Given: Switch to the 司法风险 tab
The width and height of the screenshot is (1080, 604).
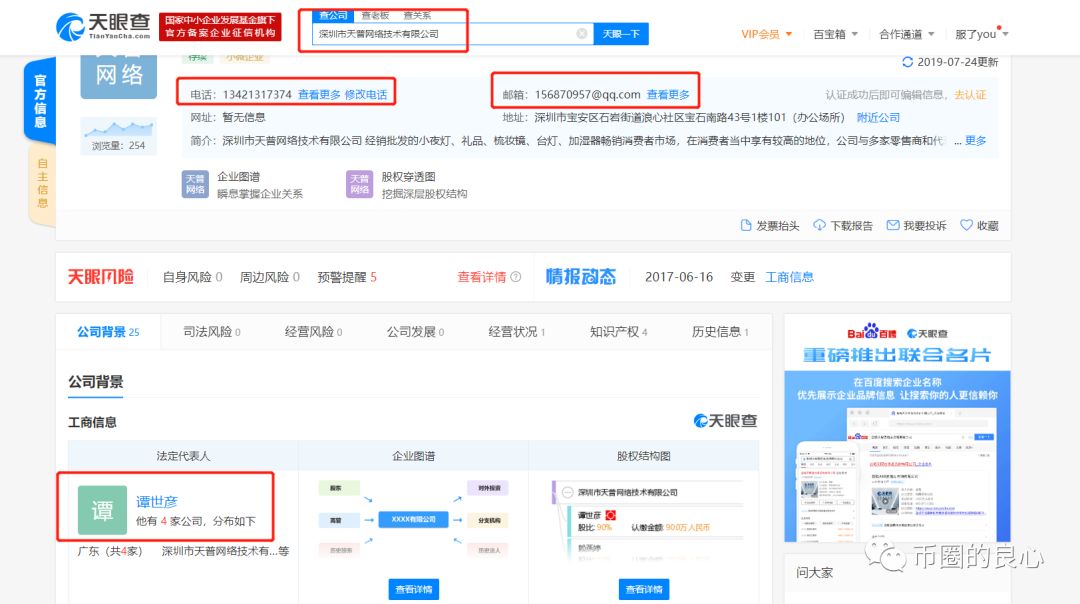Looking at the screenshot, I should coord(211,332).
